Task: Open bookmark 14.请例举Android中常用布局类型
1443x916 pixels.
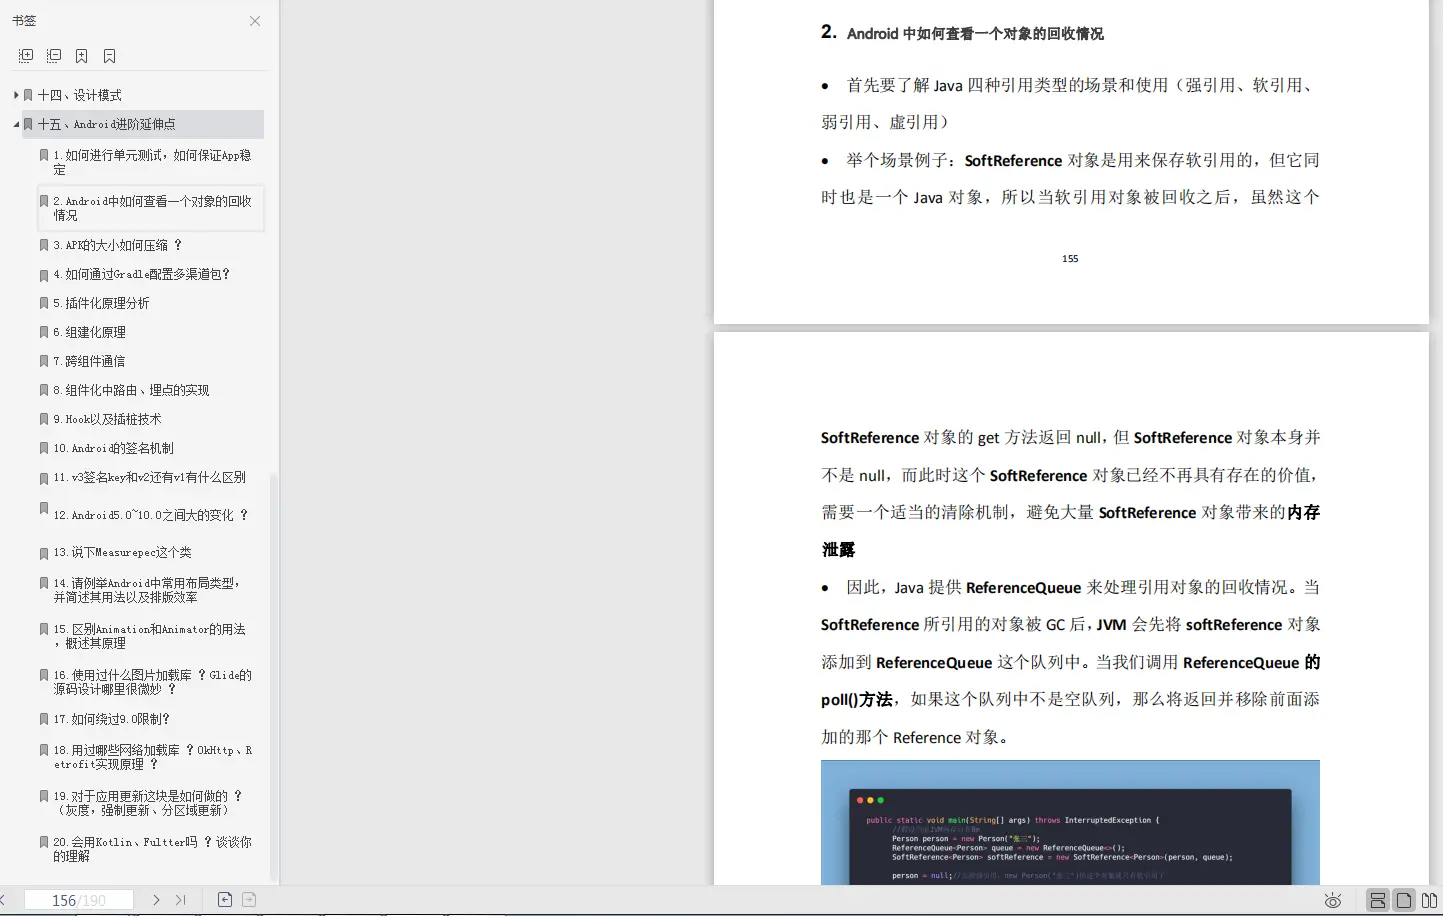Action: 147,590
